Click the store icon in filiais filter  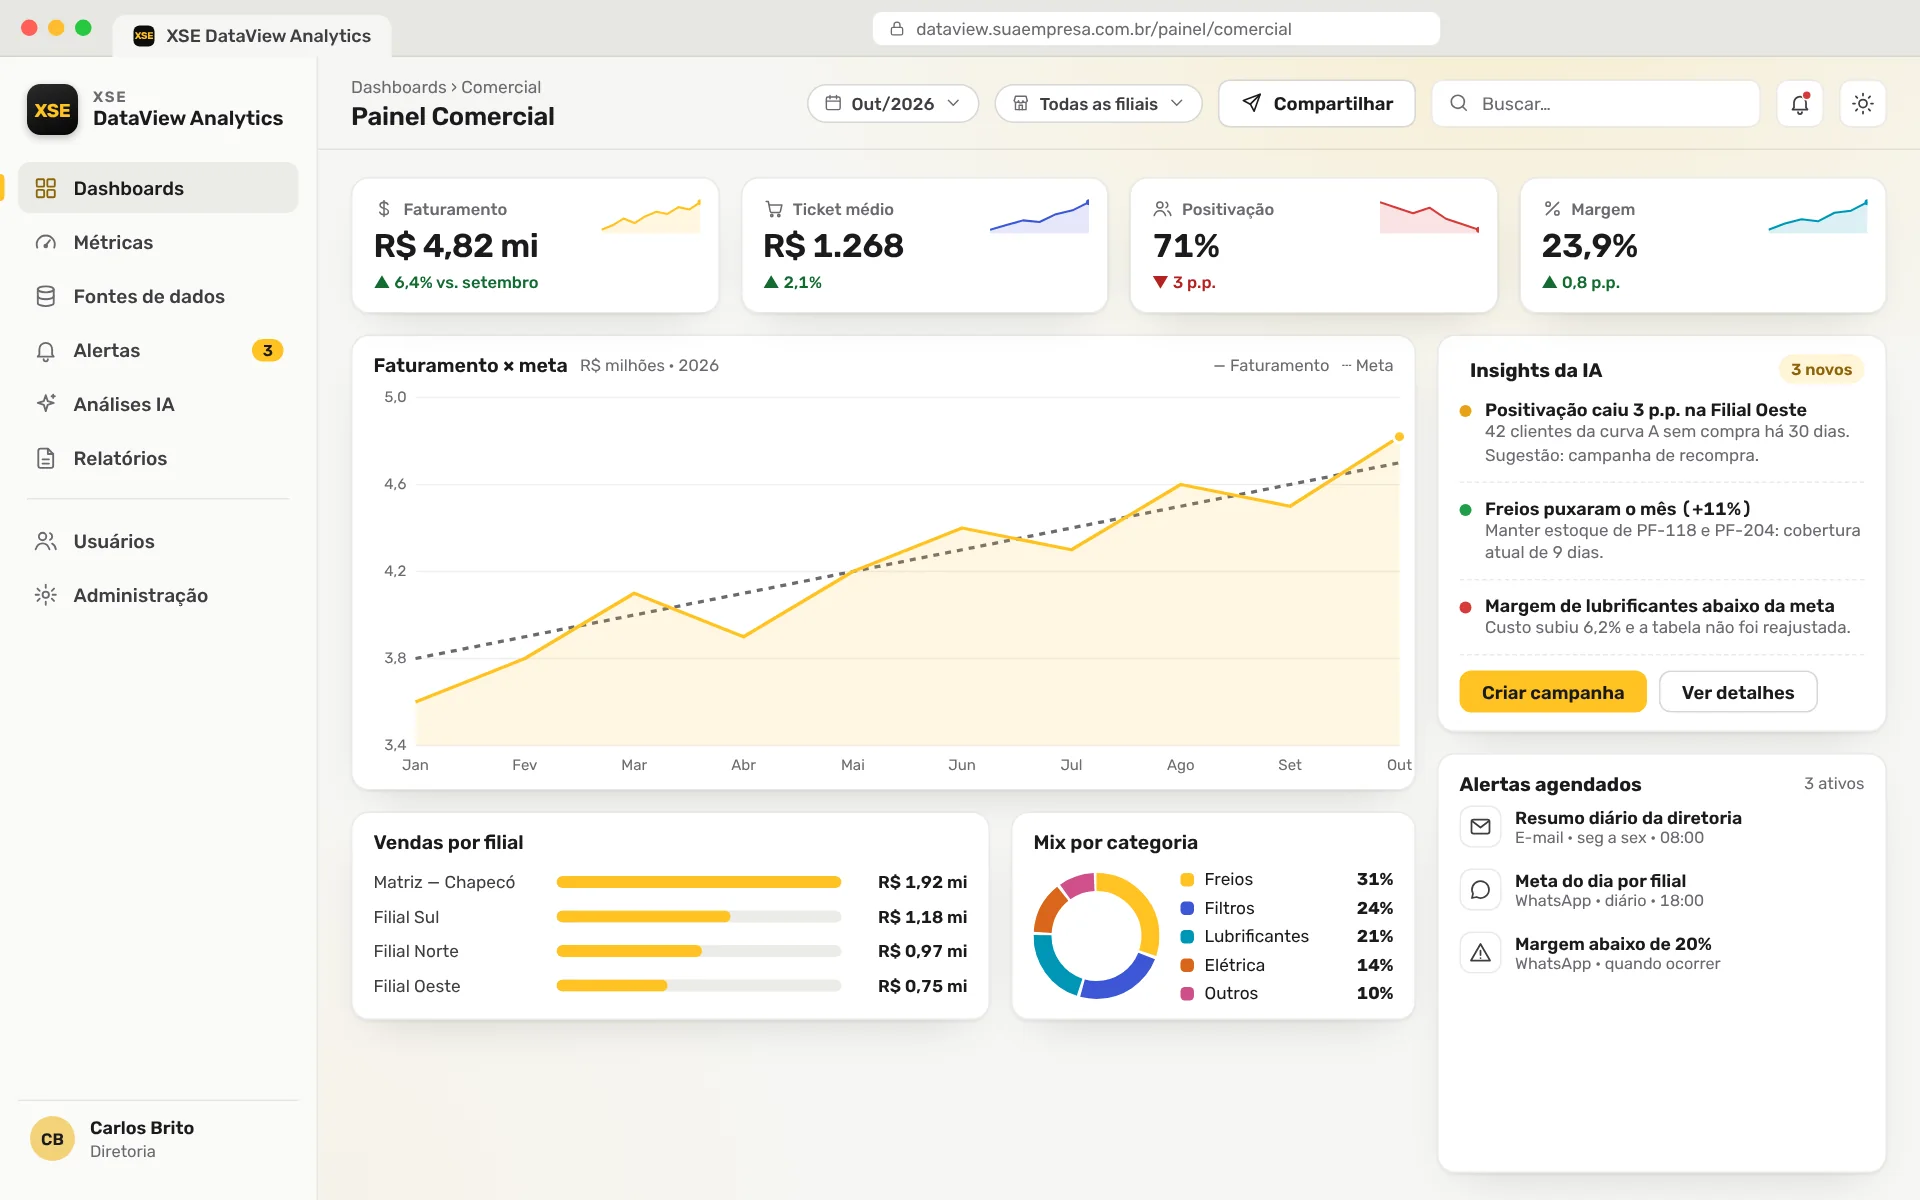click(x=1021, y=103)
